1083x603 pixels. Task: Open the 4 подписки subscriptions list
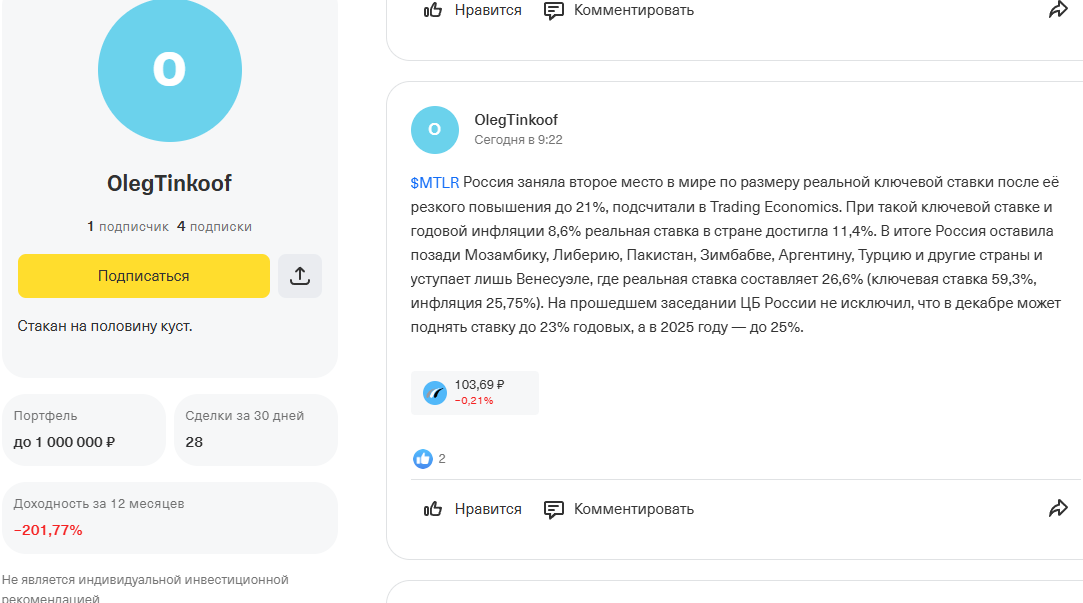[214, 227]
